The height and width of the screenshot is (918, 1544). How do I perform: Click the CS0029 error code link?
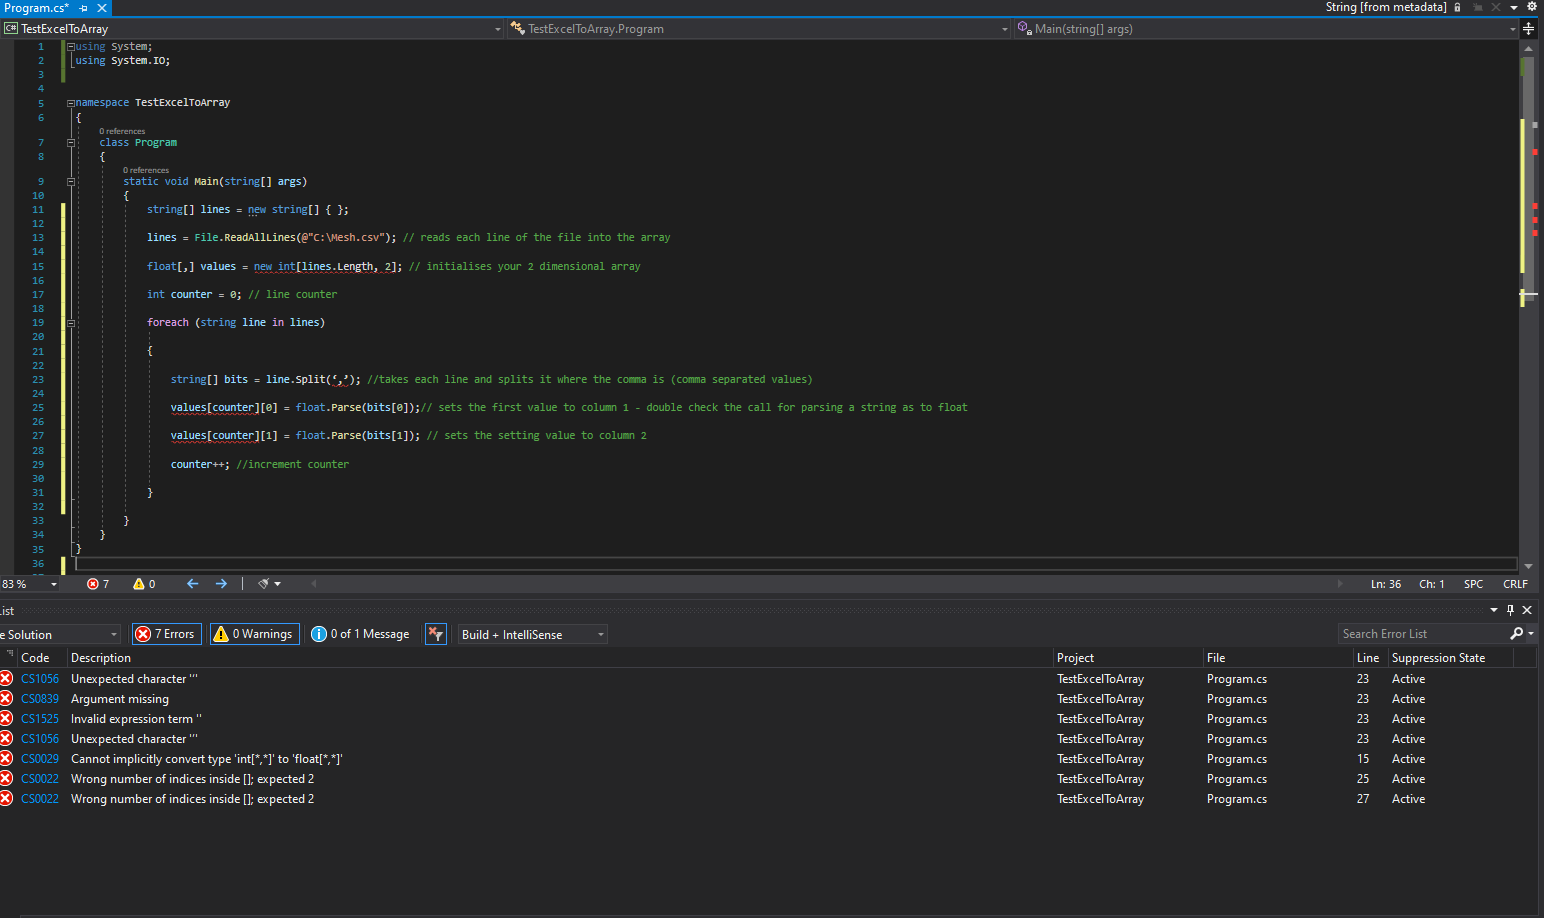[x=40, y=759]
